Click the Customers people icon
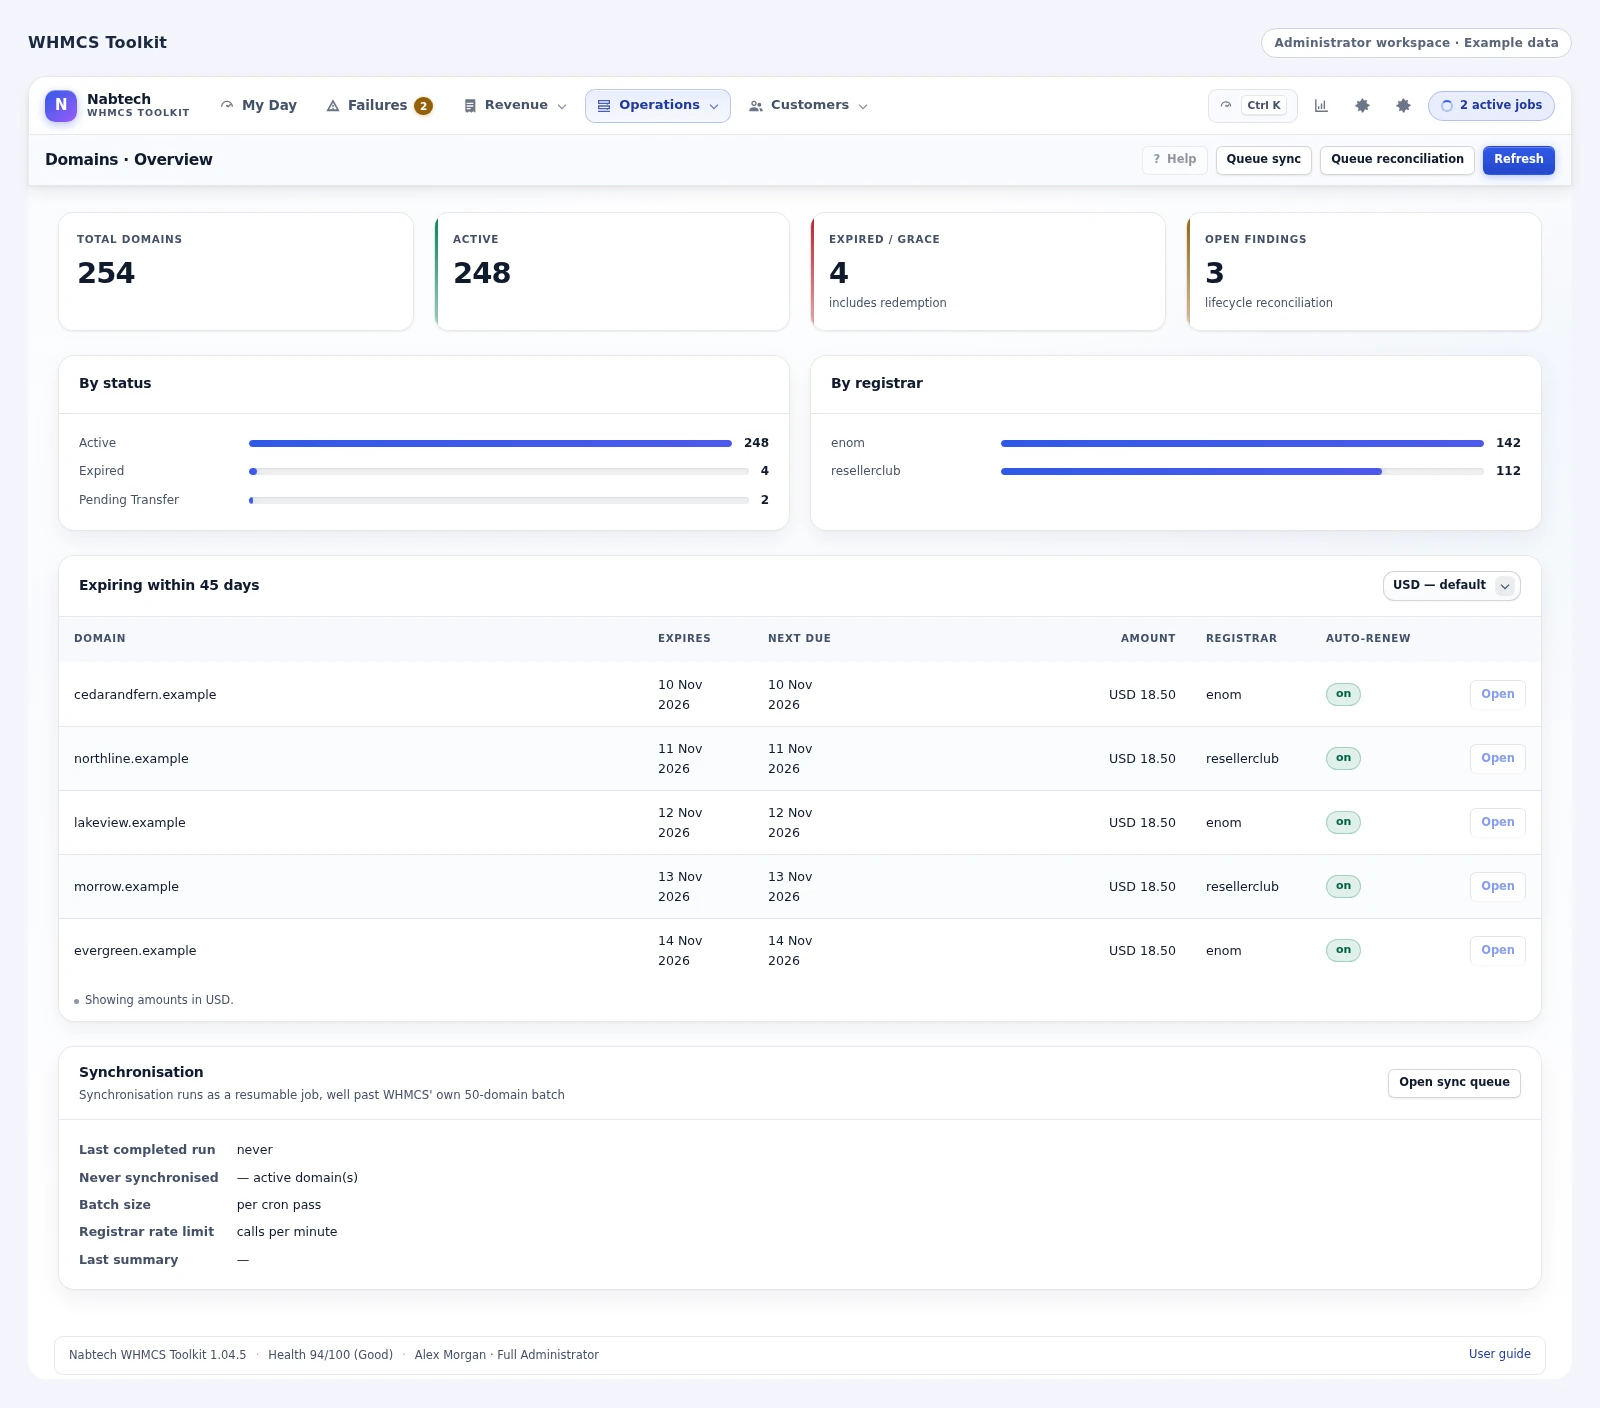Viewport: 1600px width, 1408px height. [x=756, y=106]
